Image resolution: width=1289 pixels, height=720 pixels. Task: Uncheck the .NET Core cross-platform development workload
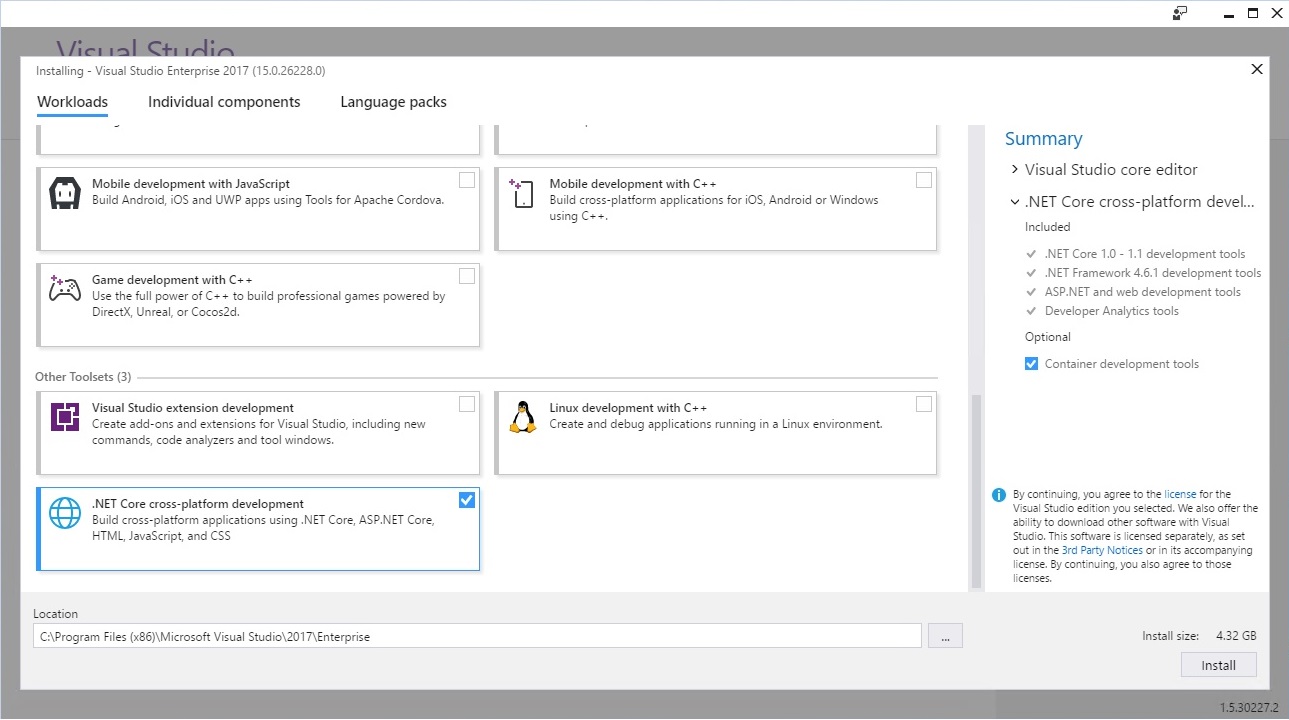point(467,500)
